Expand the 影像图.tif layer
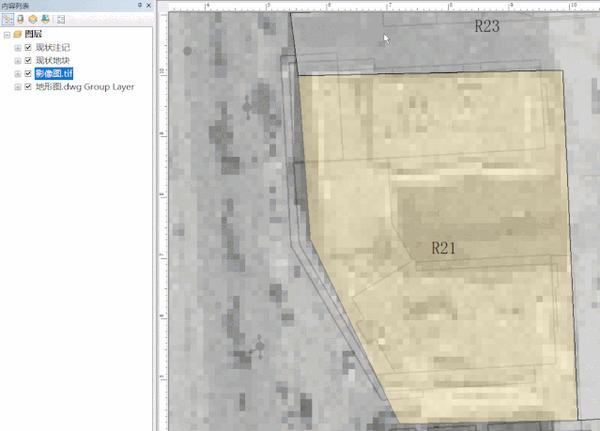Screen dimensions: 600x431 (18, 74)
